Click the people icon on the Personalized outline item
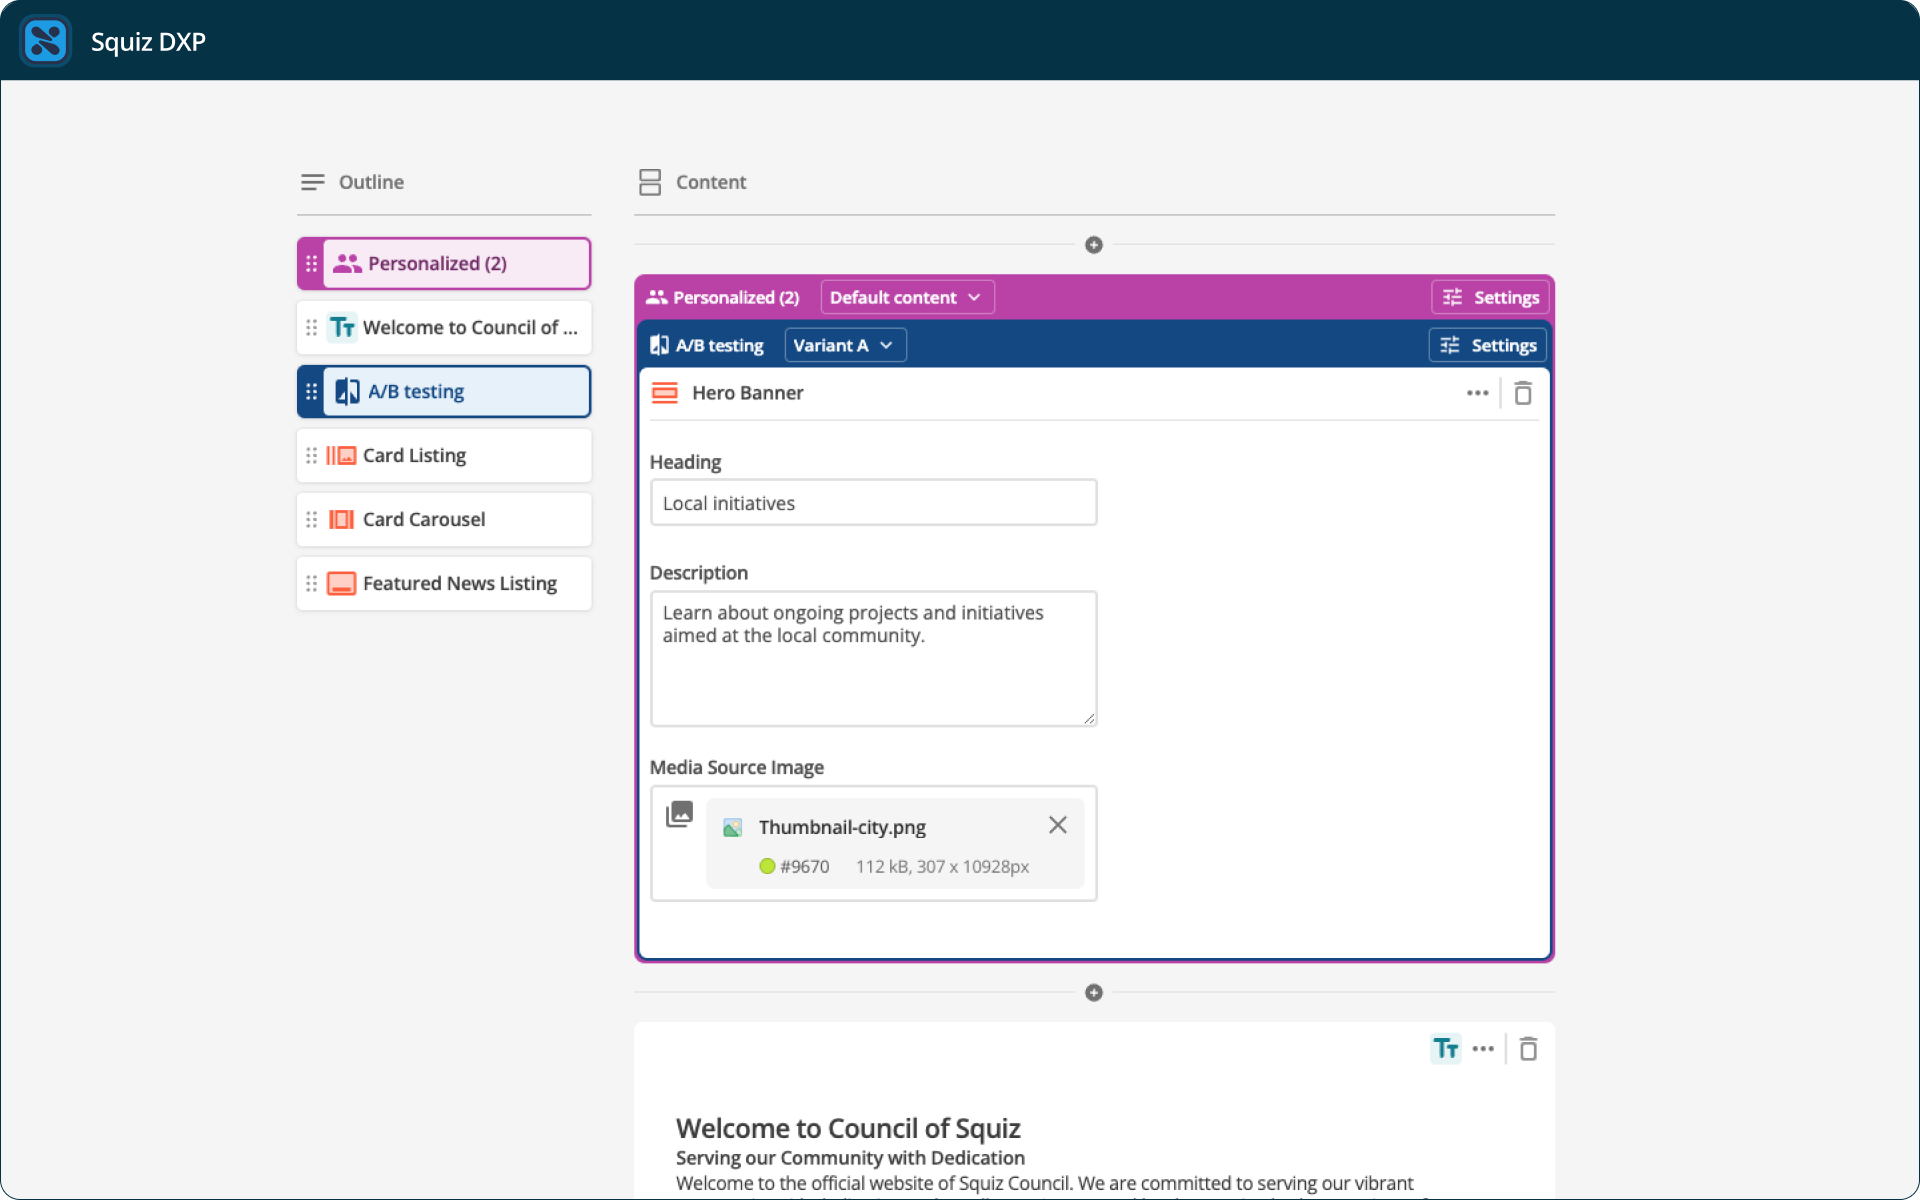Viewport: 1920px width, 1200px height. click(x=347, y=263)
